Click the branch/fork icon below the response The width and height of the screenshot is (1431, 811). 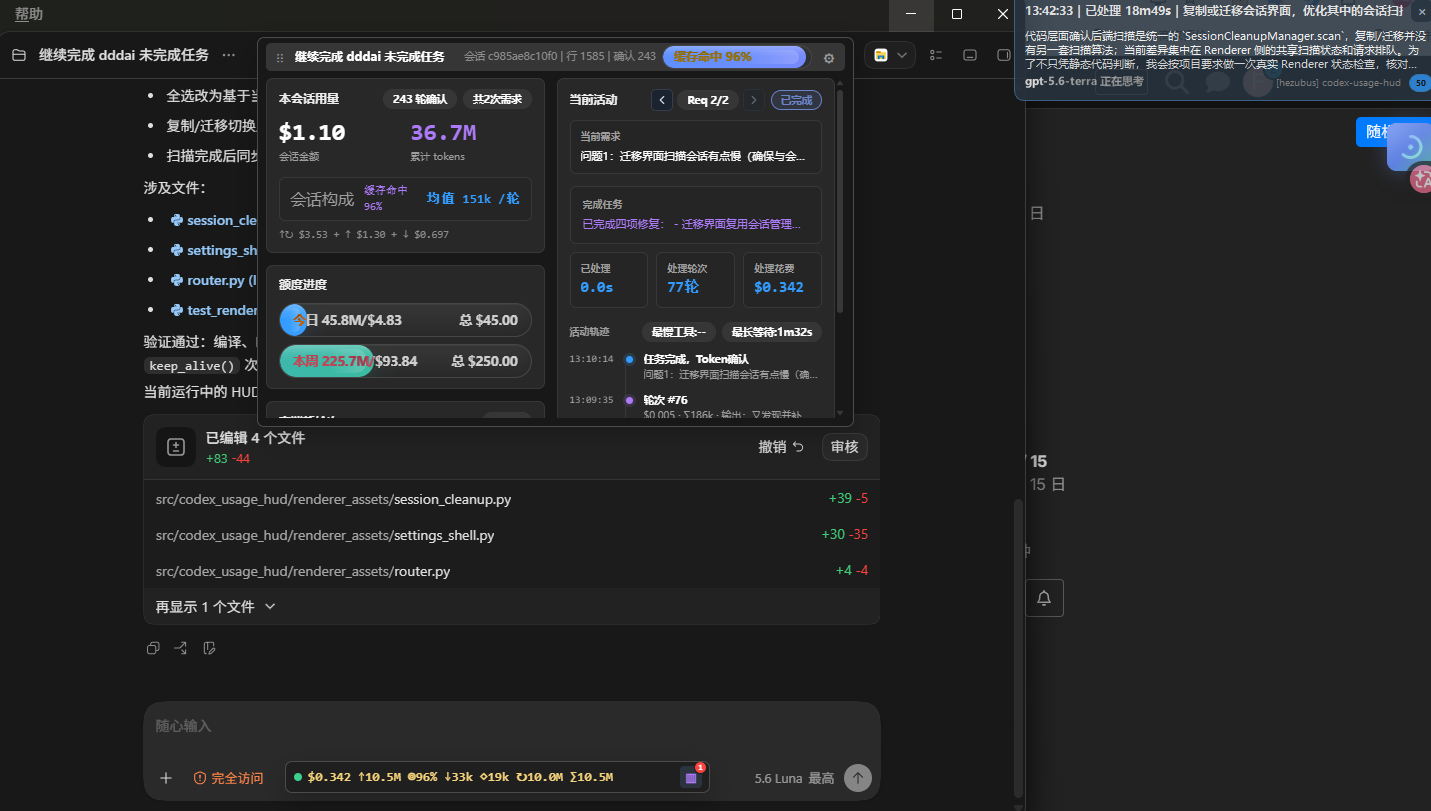click(181, 648)
